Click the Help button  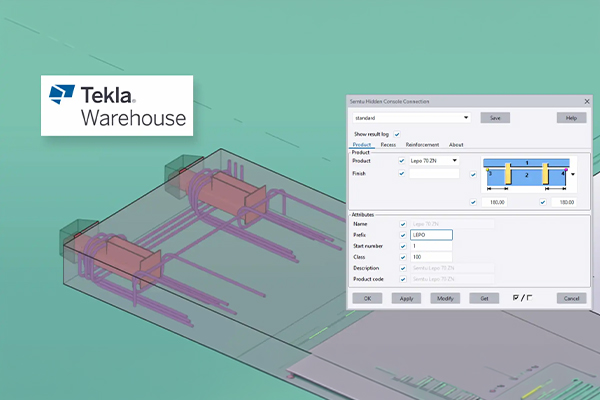570,117
